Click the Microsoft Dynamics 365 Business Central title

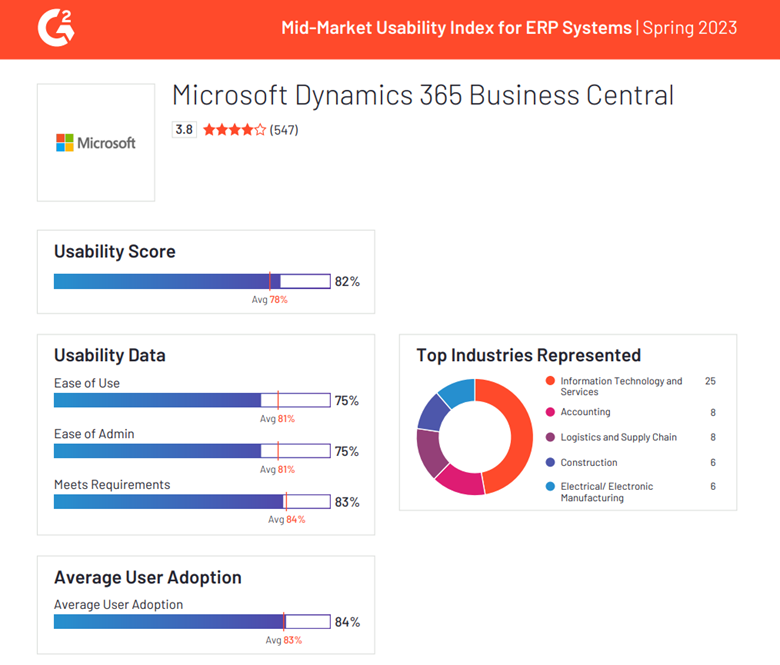[423, 95]
